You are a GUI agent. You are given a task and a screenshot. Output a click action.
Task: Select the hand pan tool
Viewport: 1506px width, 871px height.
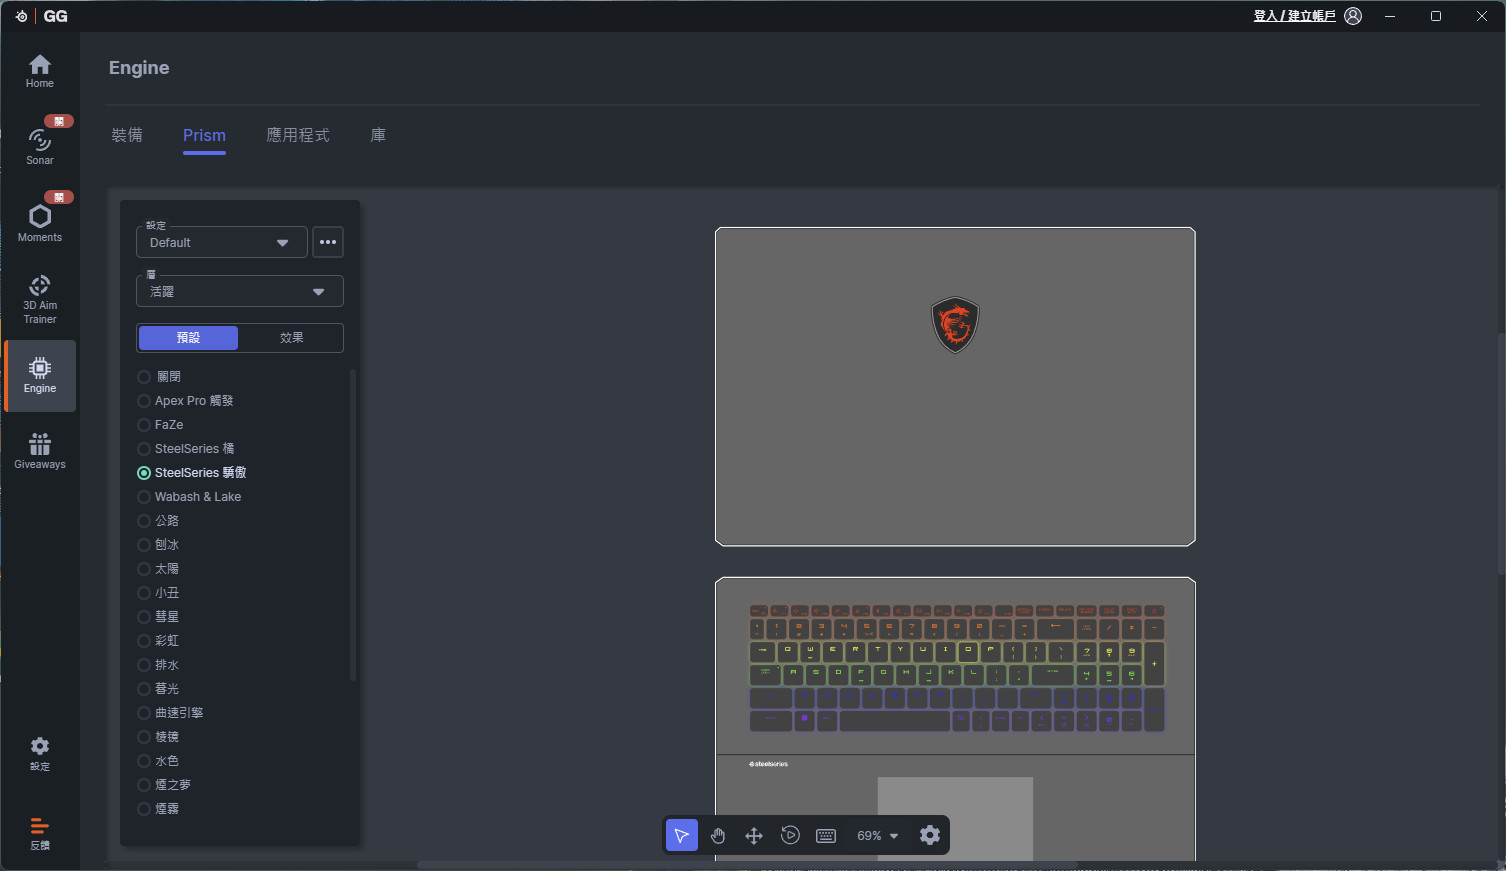(x=718, y=835)
